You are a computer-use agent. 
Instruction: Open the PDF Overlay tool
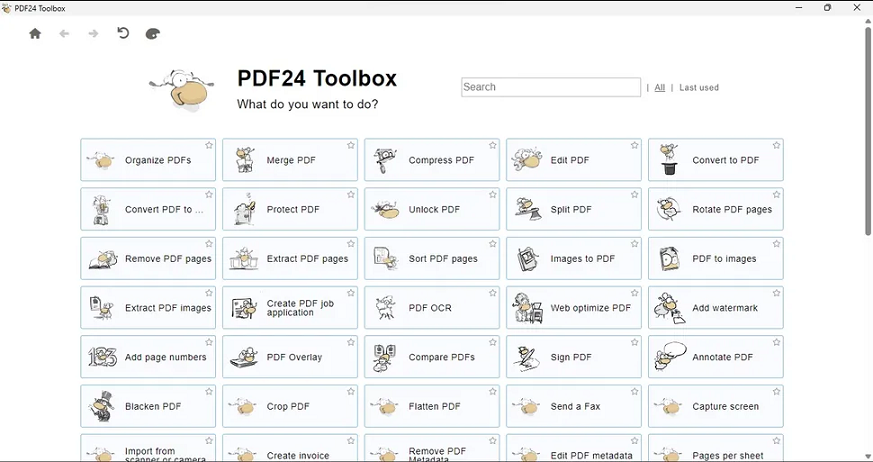[x=290, y=357]
